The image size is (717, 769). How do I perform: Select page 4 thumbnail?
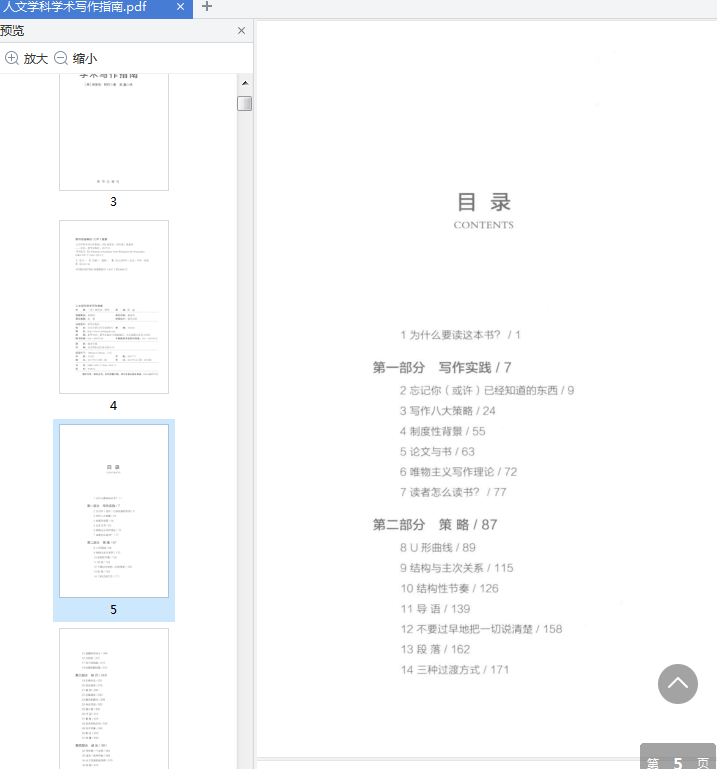[114, 307]
